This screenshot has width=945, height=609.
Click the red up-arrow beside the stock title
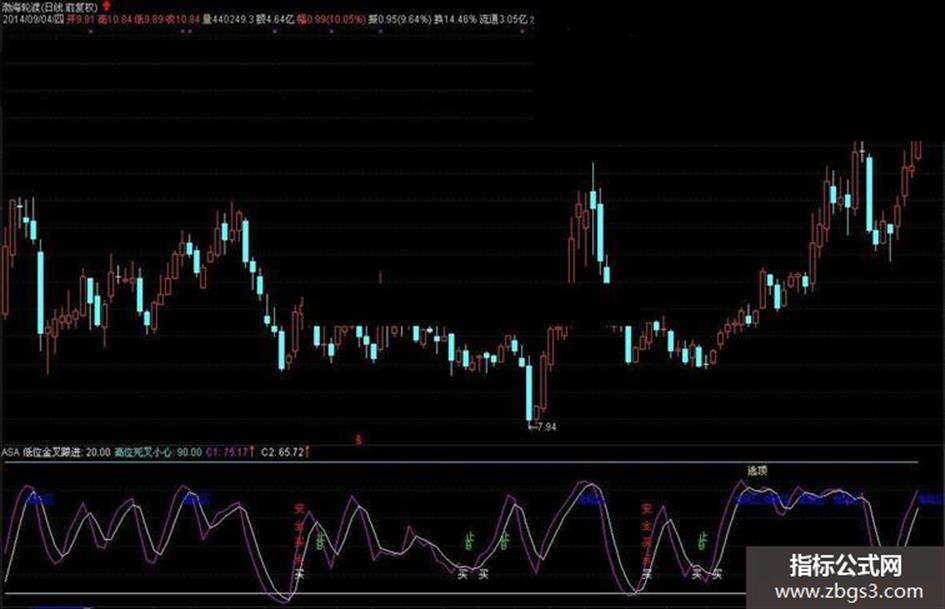(x=107, y=7)
